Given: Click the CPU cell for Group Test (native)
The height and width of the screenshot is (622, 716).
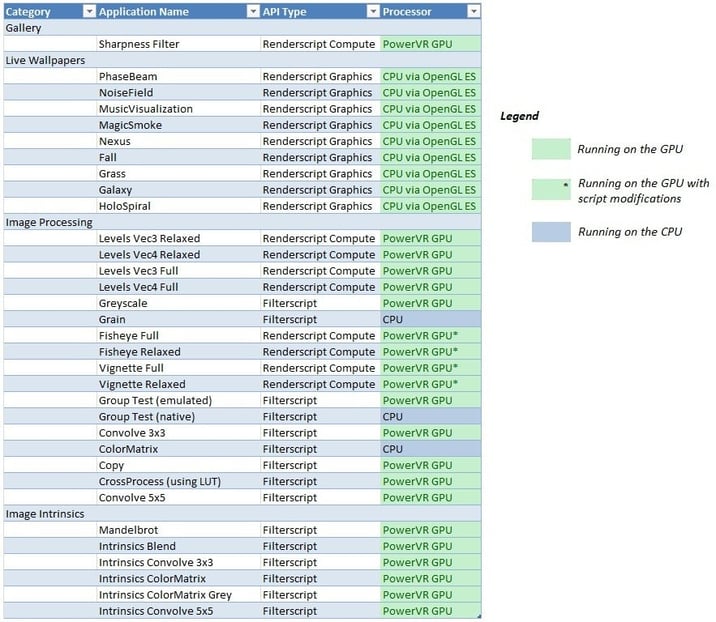Looking at the screenshot, I should [x=431, y=417].
